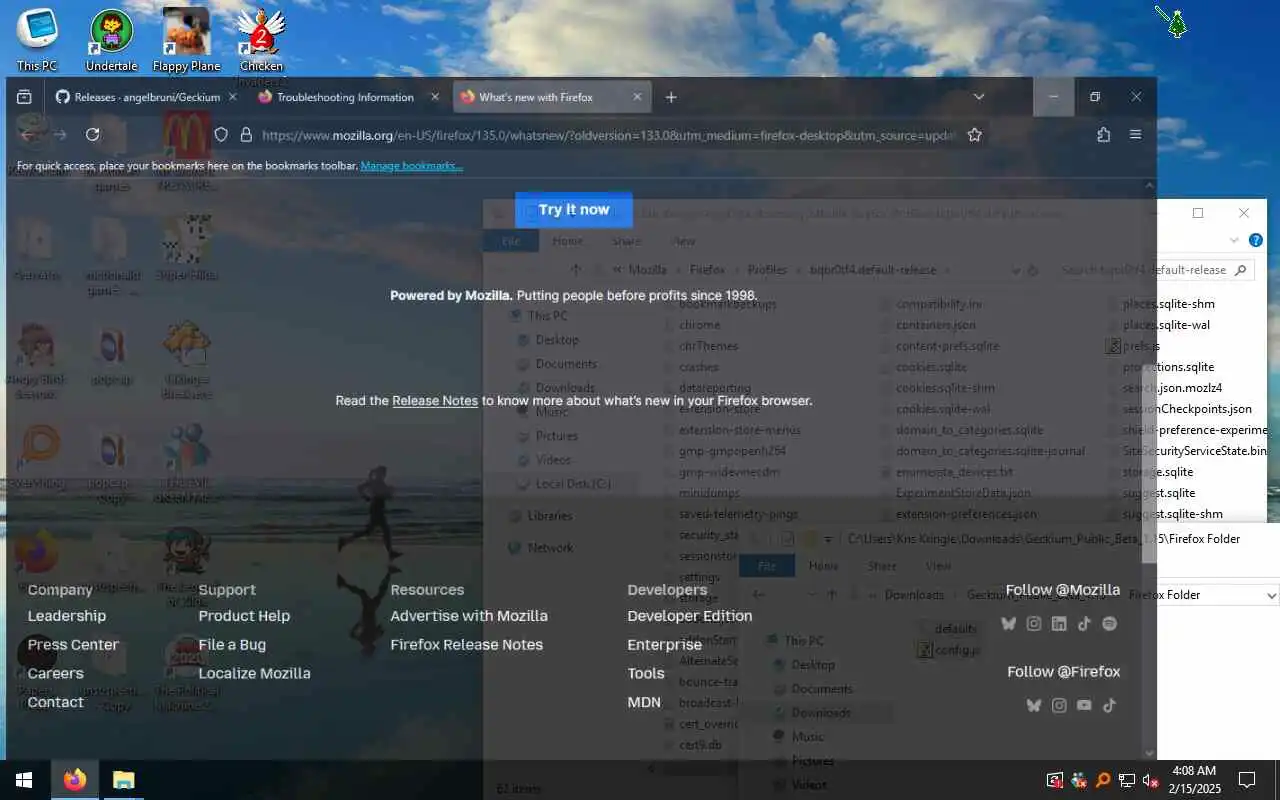Open Mozilla's Spotify icon

click(x=1109, y=623)
